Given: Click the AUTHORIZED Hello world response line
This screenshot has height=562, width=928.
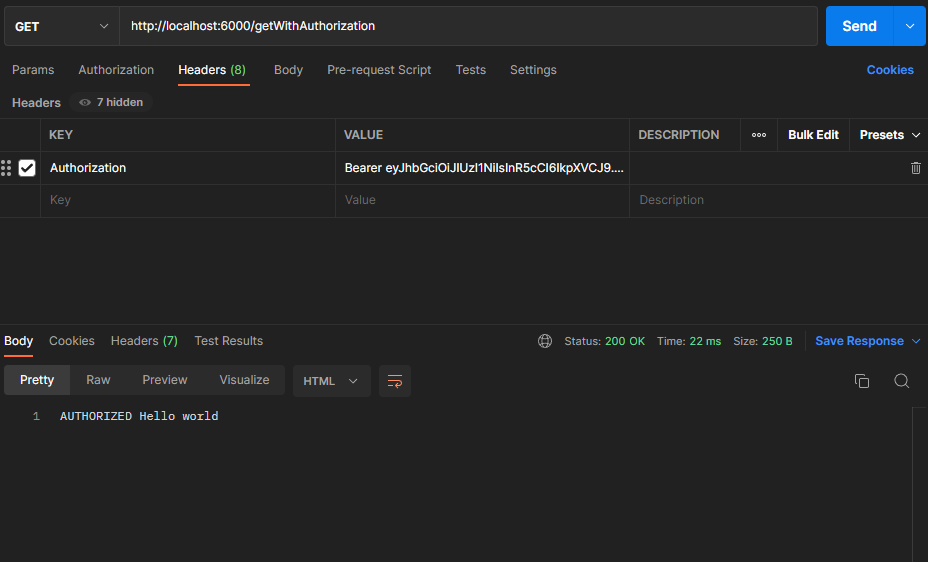Looking at the screenshot, I should 139,416.
